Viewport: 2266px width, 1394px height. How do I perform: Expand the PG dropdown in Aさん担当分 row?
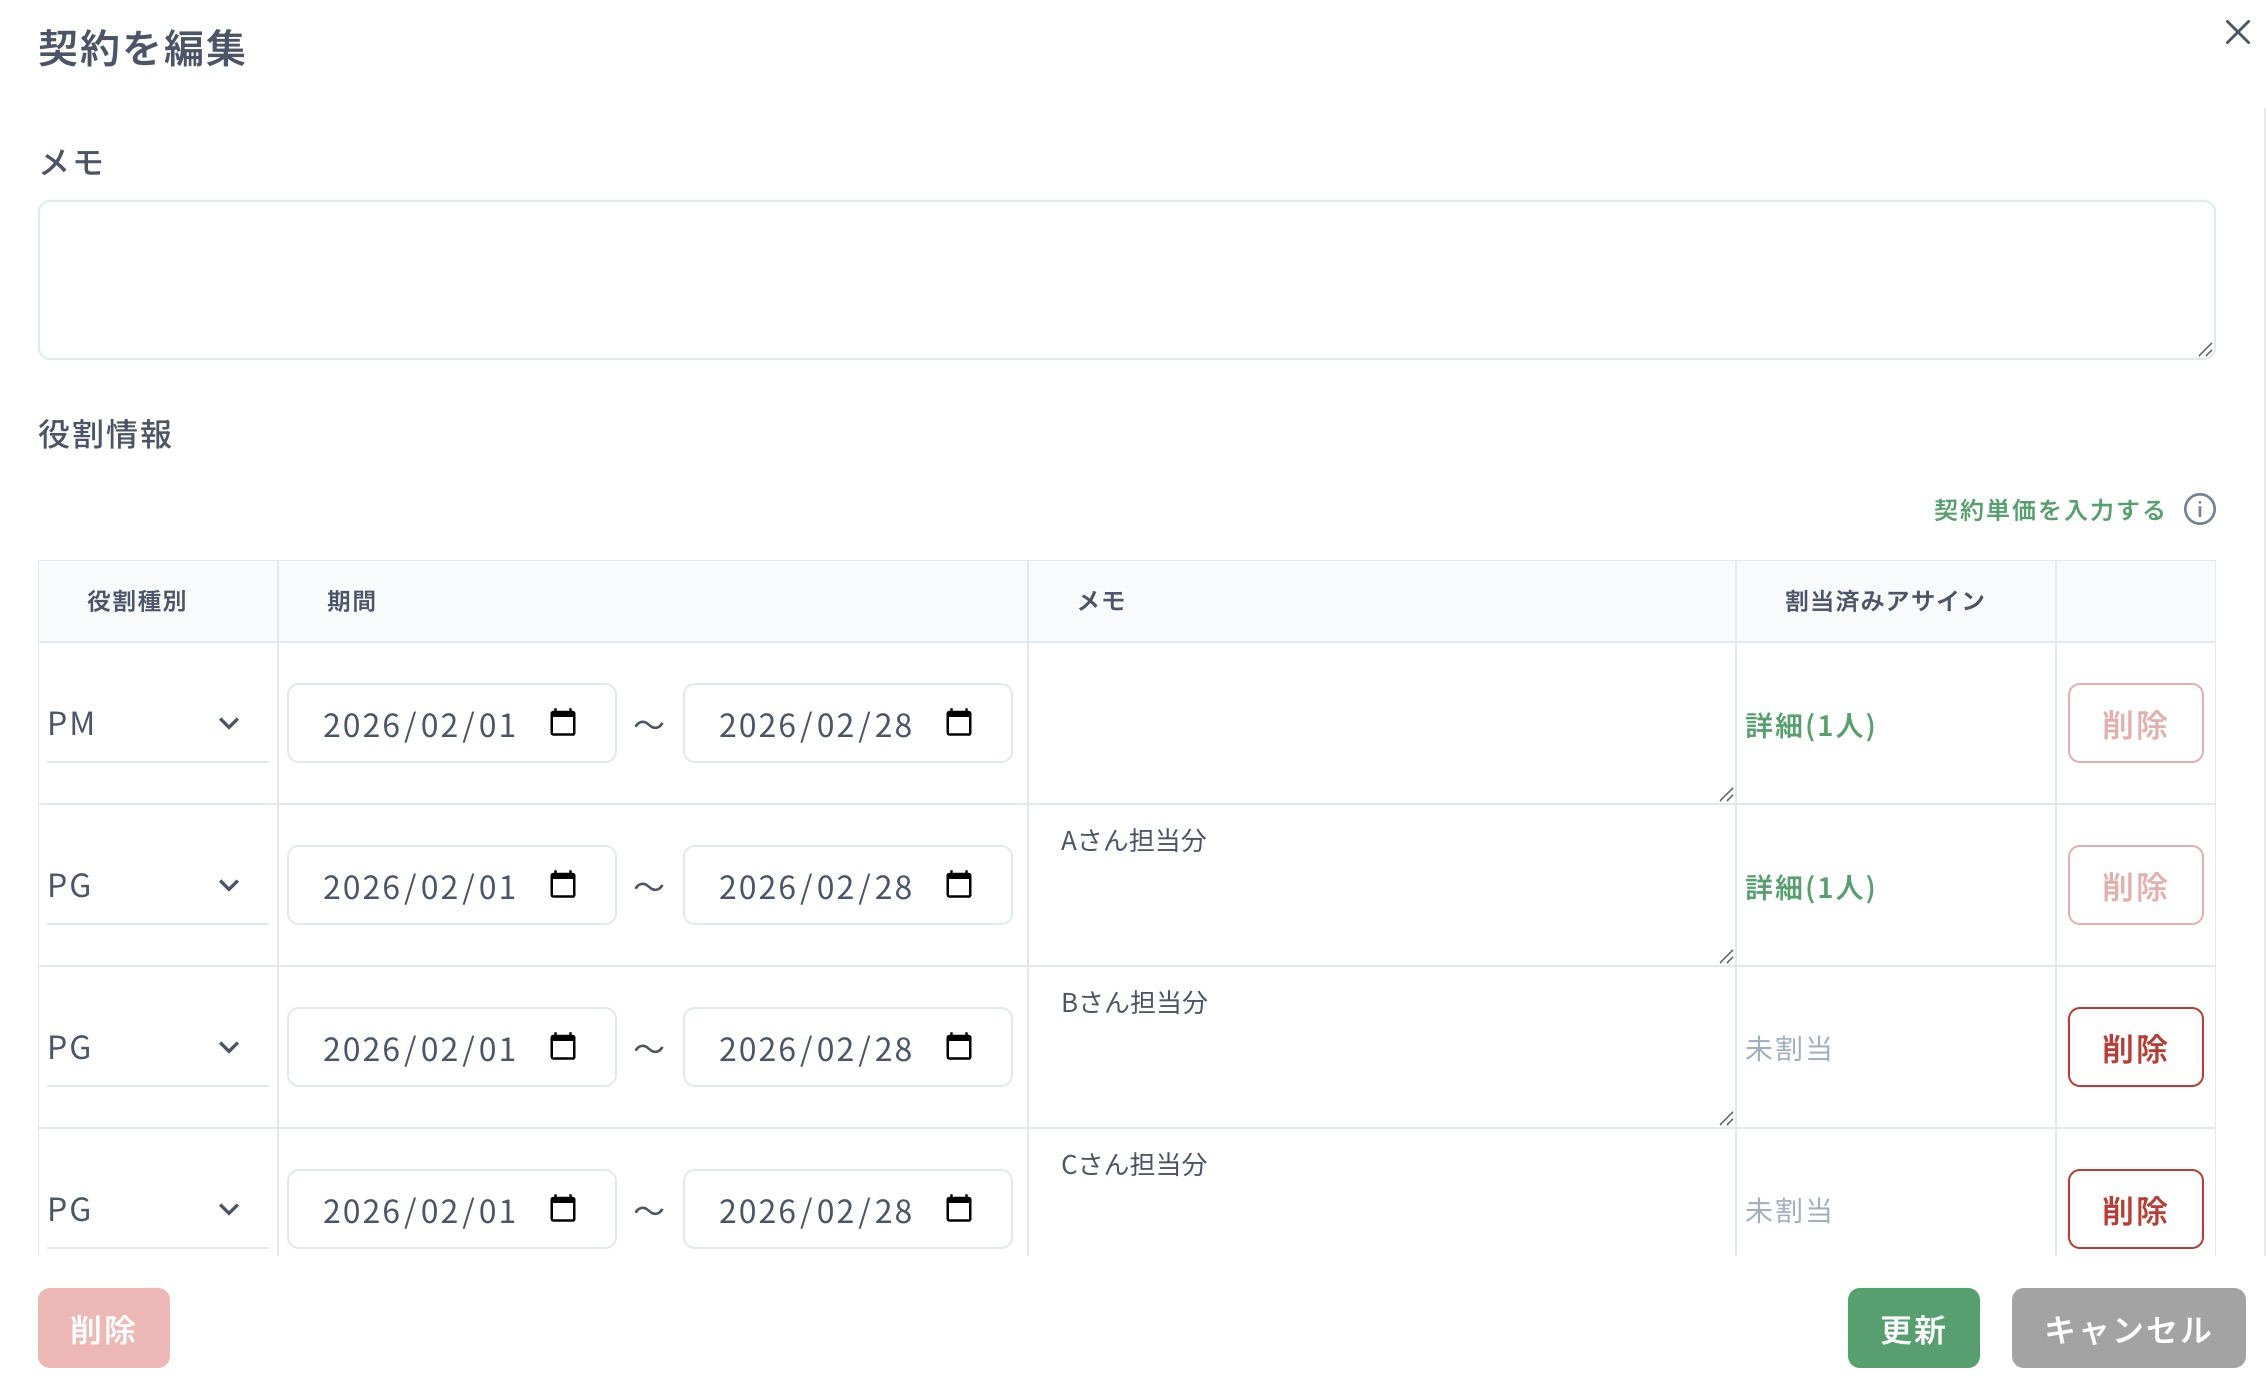click(x=158, y=885)
